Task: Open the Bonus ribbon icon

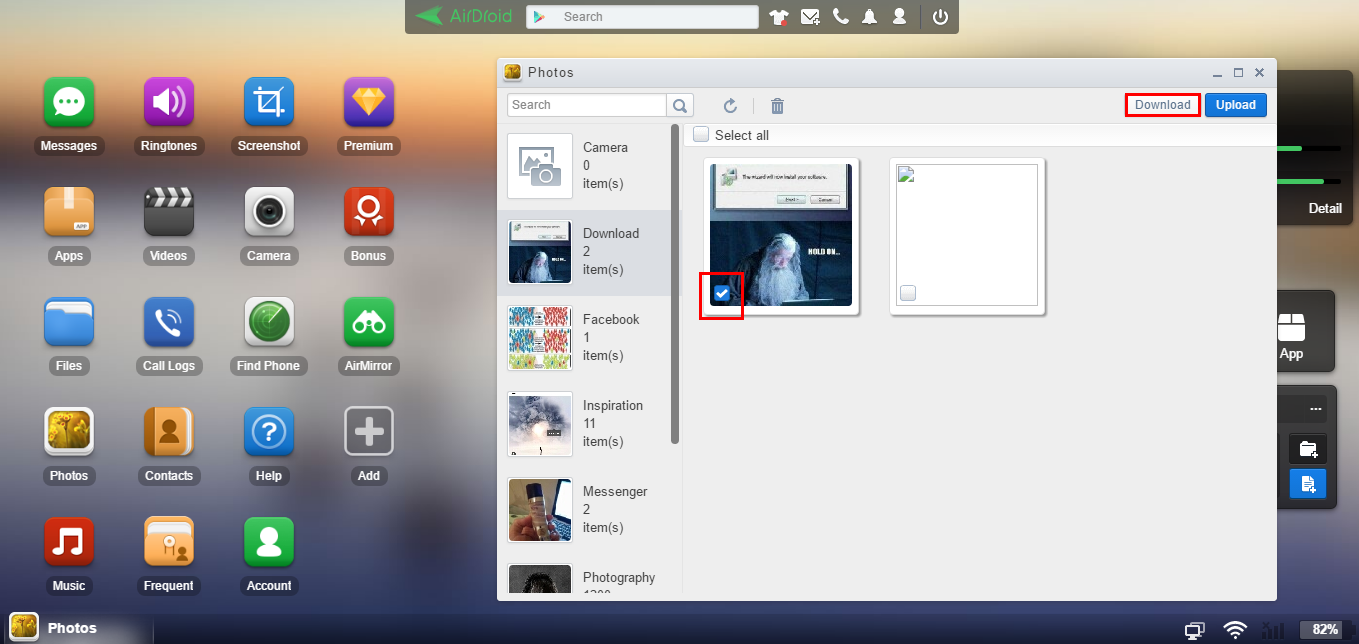Action: 369,212
